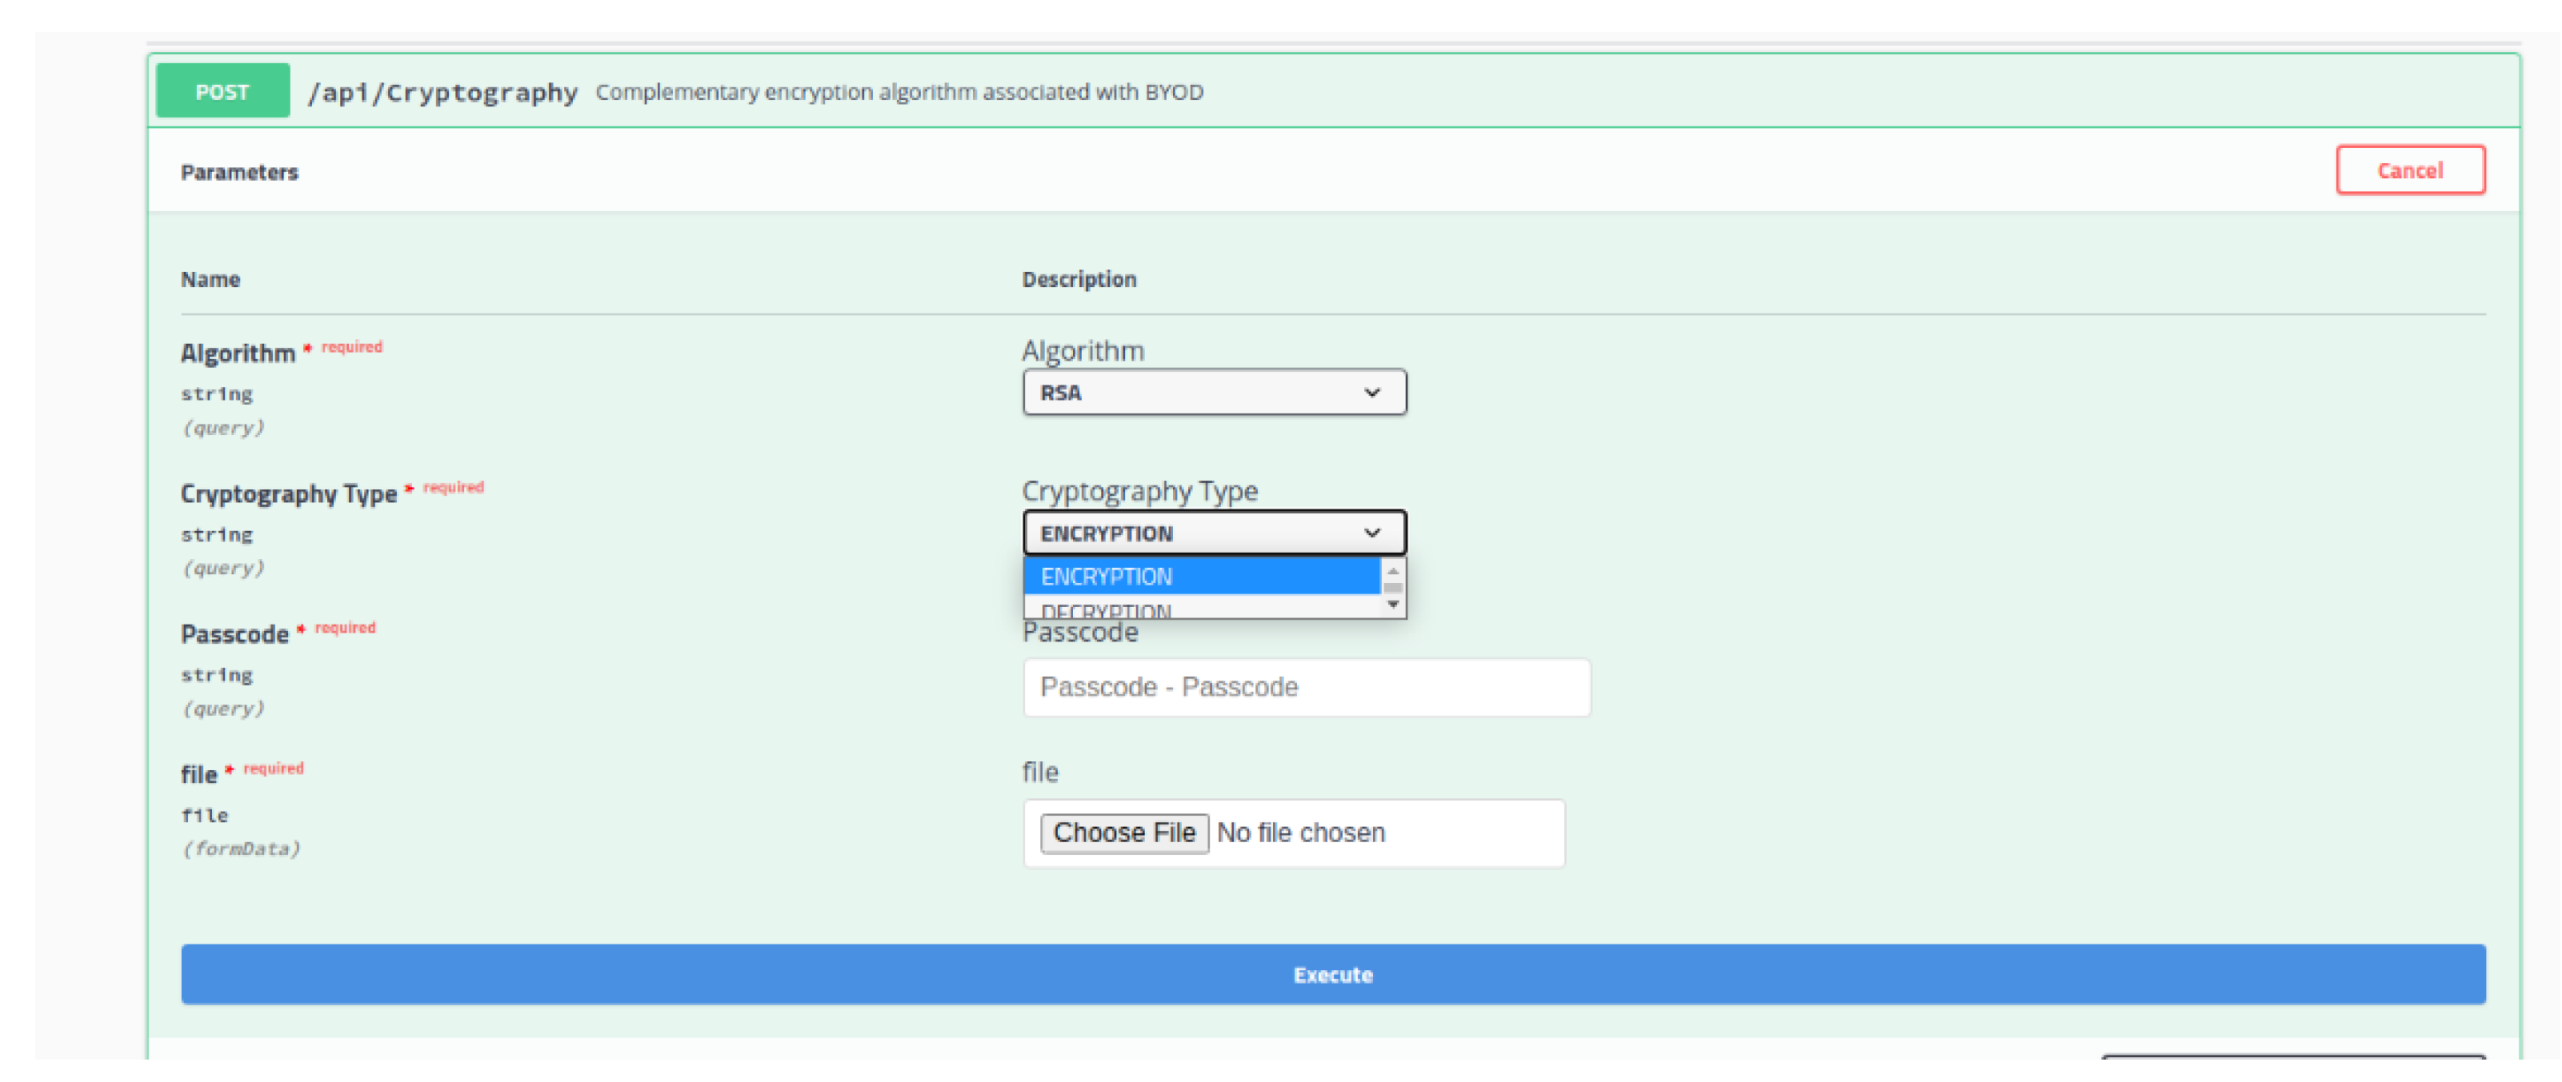Click the Cryptography Type parameter name label
Screen dimensions: 2562x1082
point(288,494)
